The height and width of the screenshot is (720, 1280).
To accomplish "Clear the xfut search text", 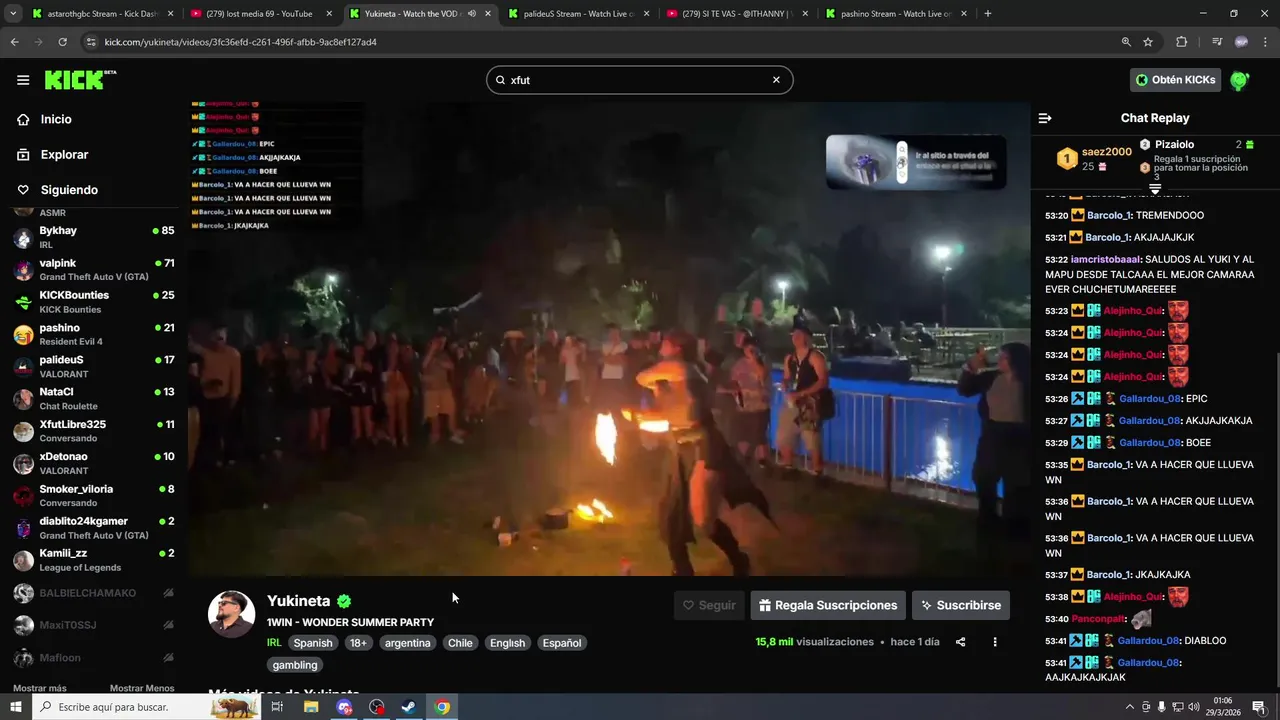I will point(775,80).
